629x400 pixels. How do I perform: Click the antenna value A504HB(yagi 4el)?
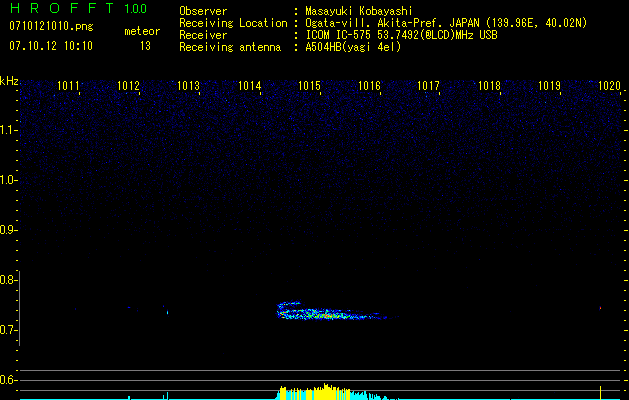coord(353,47)
